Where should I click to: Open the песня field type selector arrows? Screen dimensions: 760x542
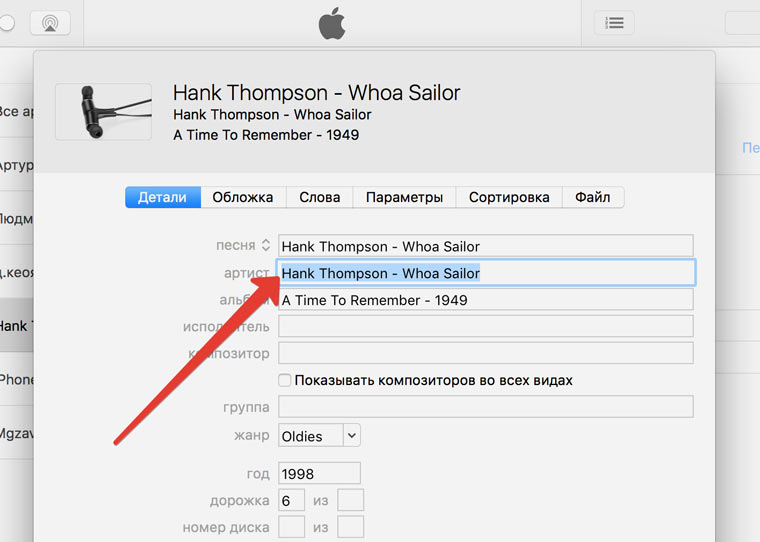tap(266, 245)
